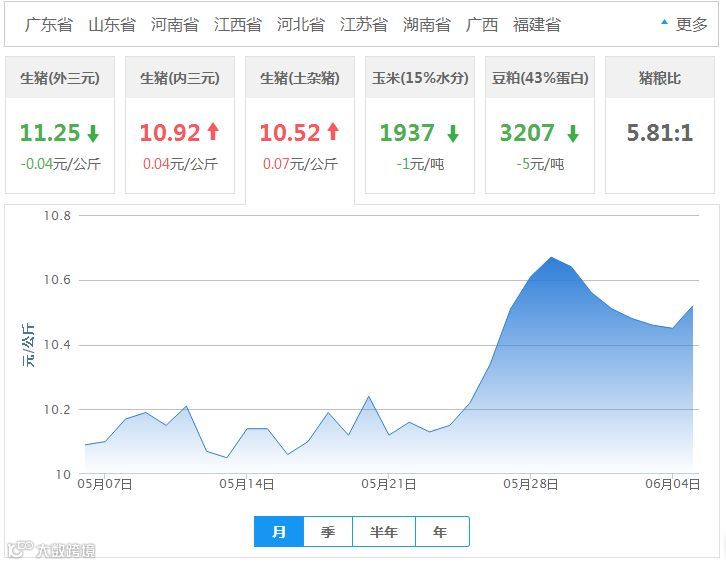Pick 广西 in the region list
Viewport: 726px width, 565px height.
point(482,25)
